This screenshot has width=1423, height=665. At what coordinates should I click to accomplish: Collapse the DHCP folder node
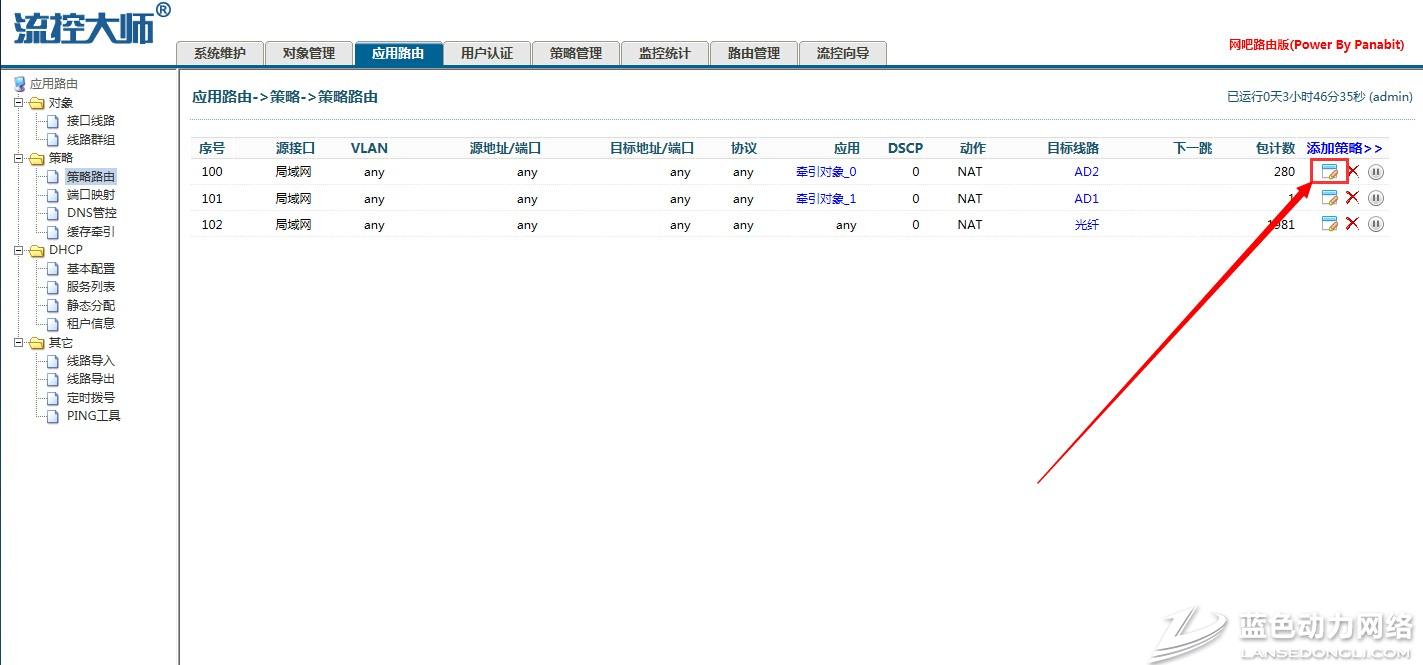pyautogui.click(x=18, y=250)
